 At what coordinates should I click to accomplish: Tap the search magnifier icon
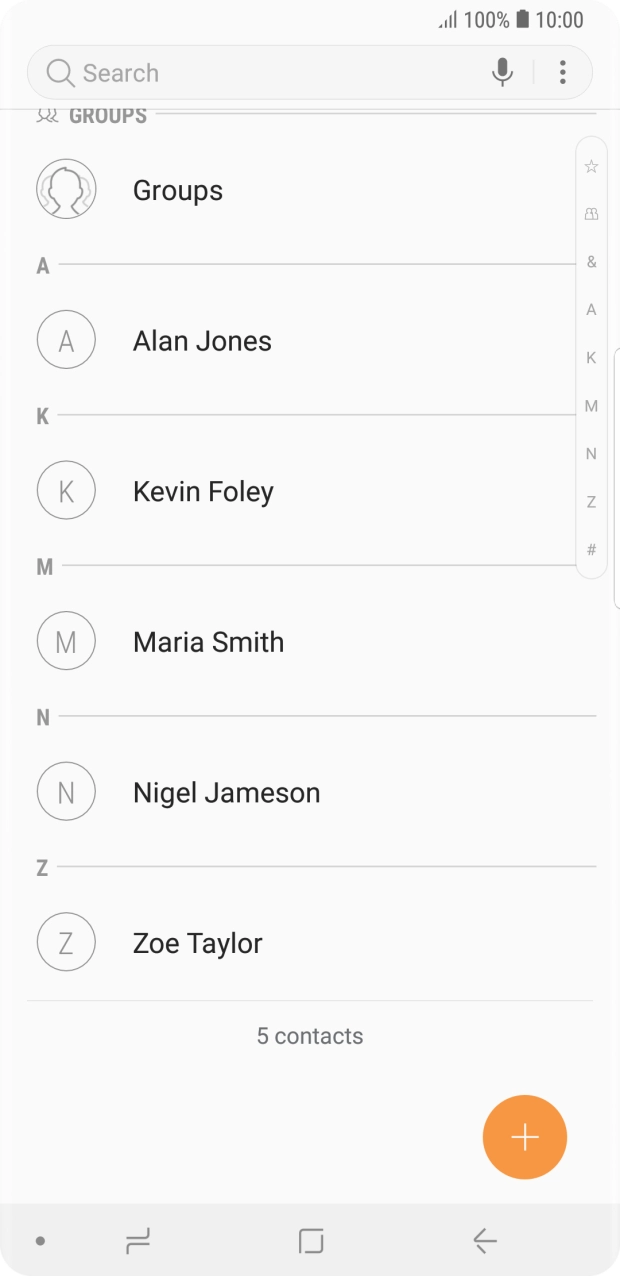coord(58,72)
